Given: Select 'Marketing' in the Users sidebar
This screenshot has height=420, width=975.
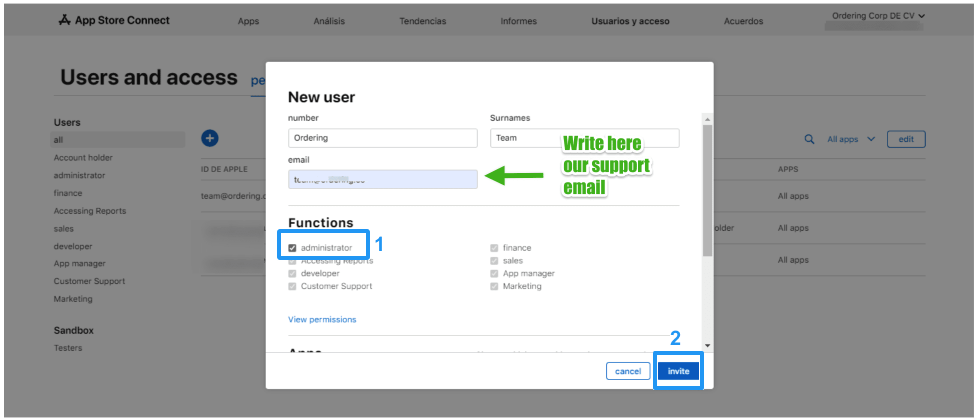Looking at the screenshot, I should tap(73, 299).
